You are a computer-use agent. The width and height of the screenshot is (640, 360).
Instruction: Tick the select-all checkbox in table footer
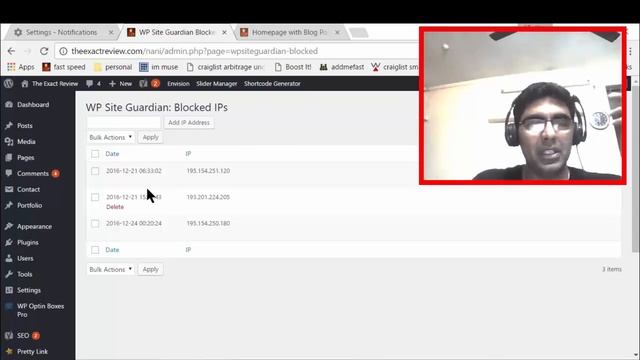[x=95, y=250]
